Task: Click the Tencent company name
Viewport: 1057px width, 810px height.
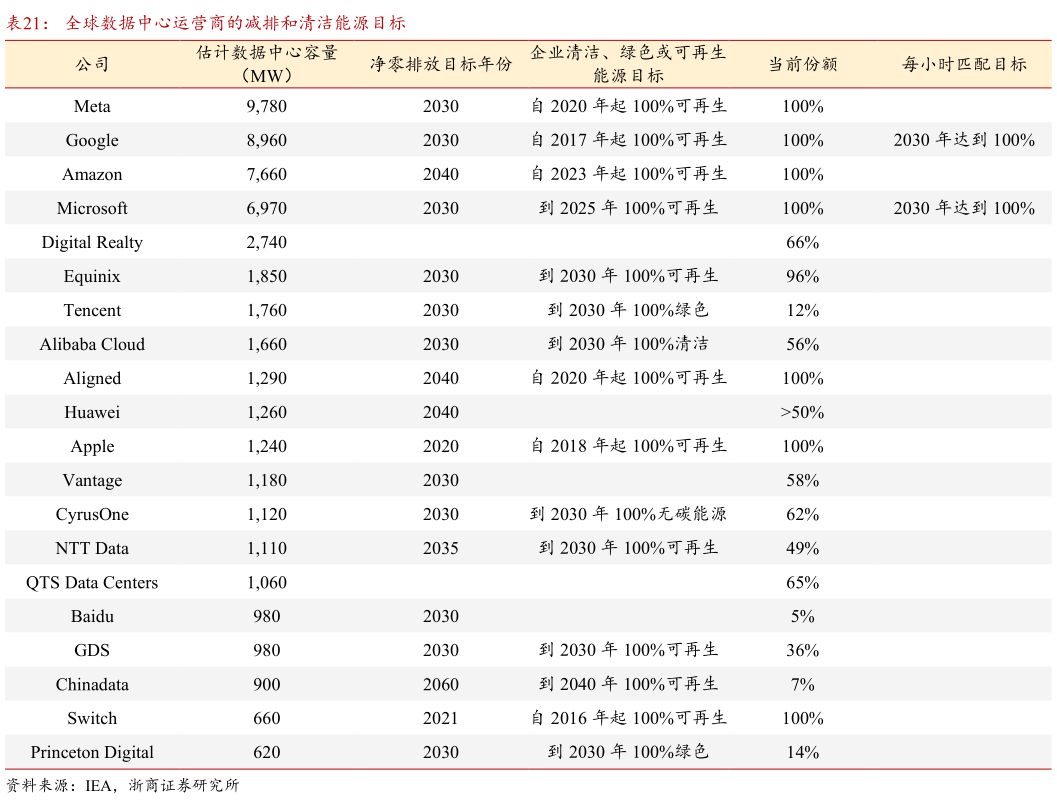Action: click(x=92, y=311)
